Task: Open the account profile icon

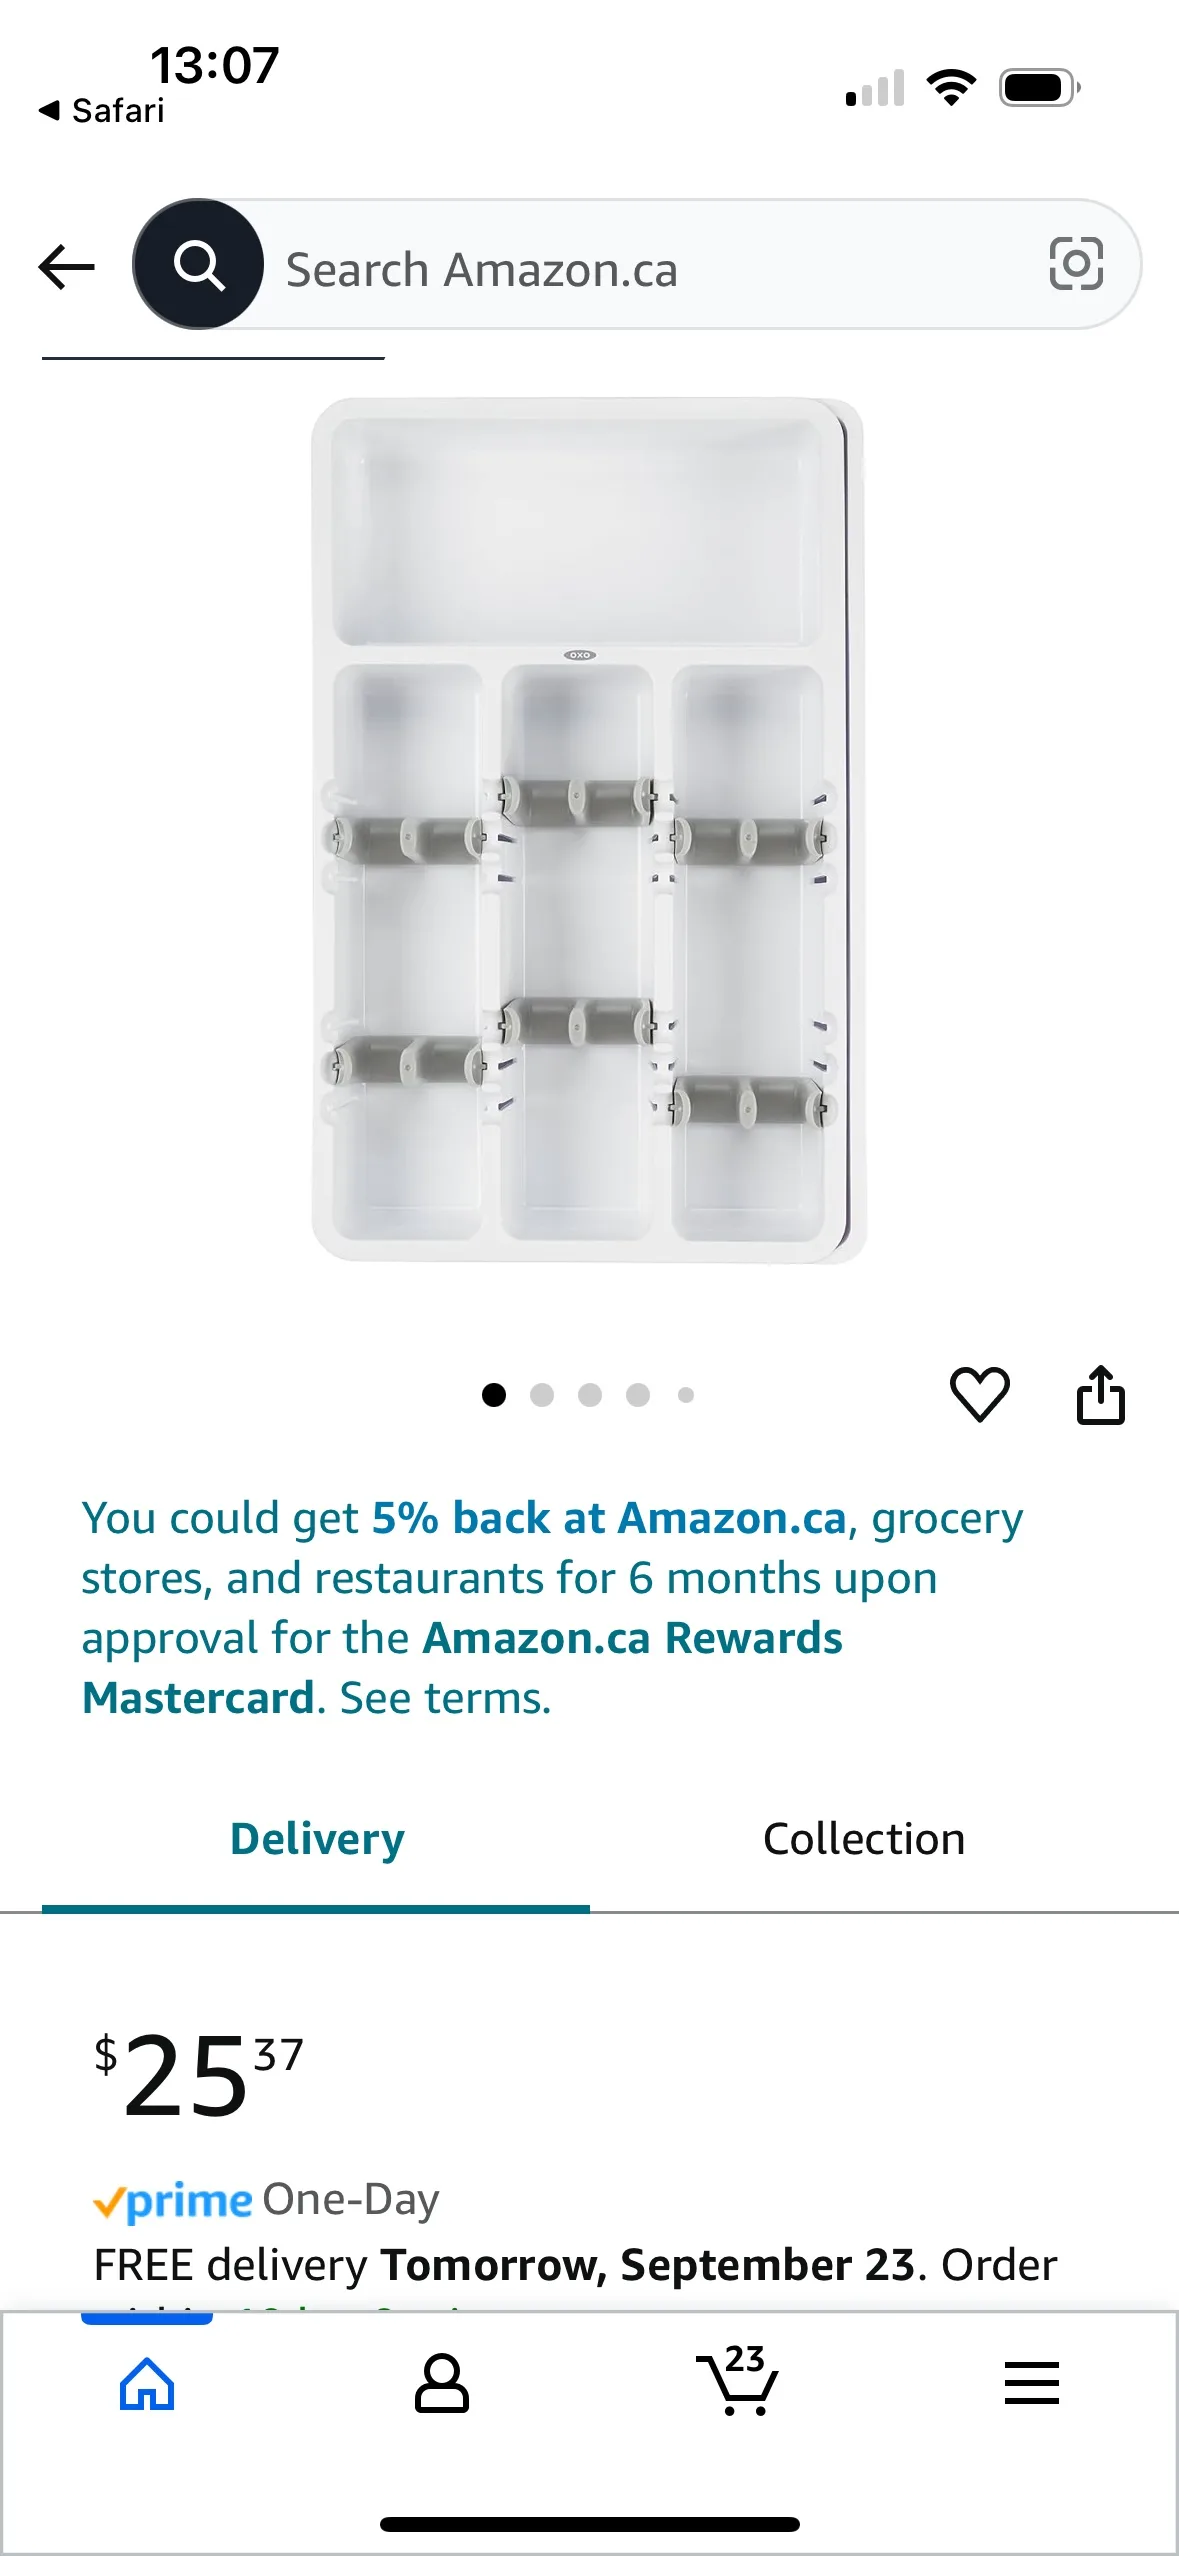Action: point(441,2383)
